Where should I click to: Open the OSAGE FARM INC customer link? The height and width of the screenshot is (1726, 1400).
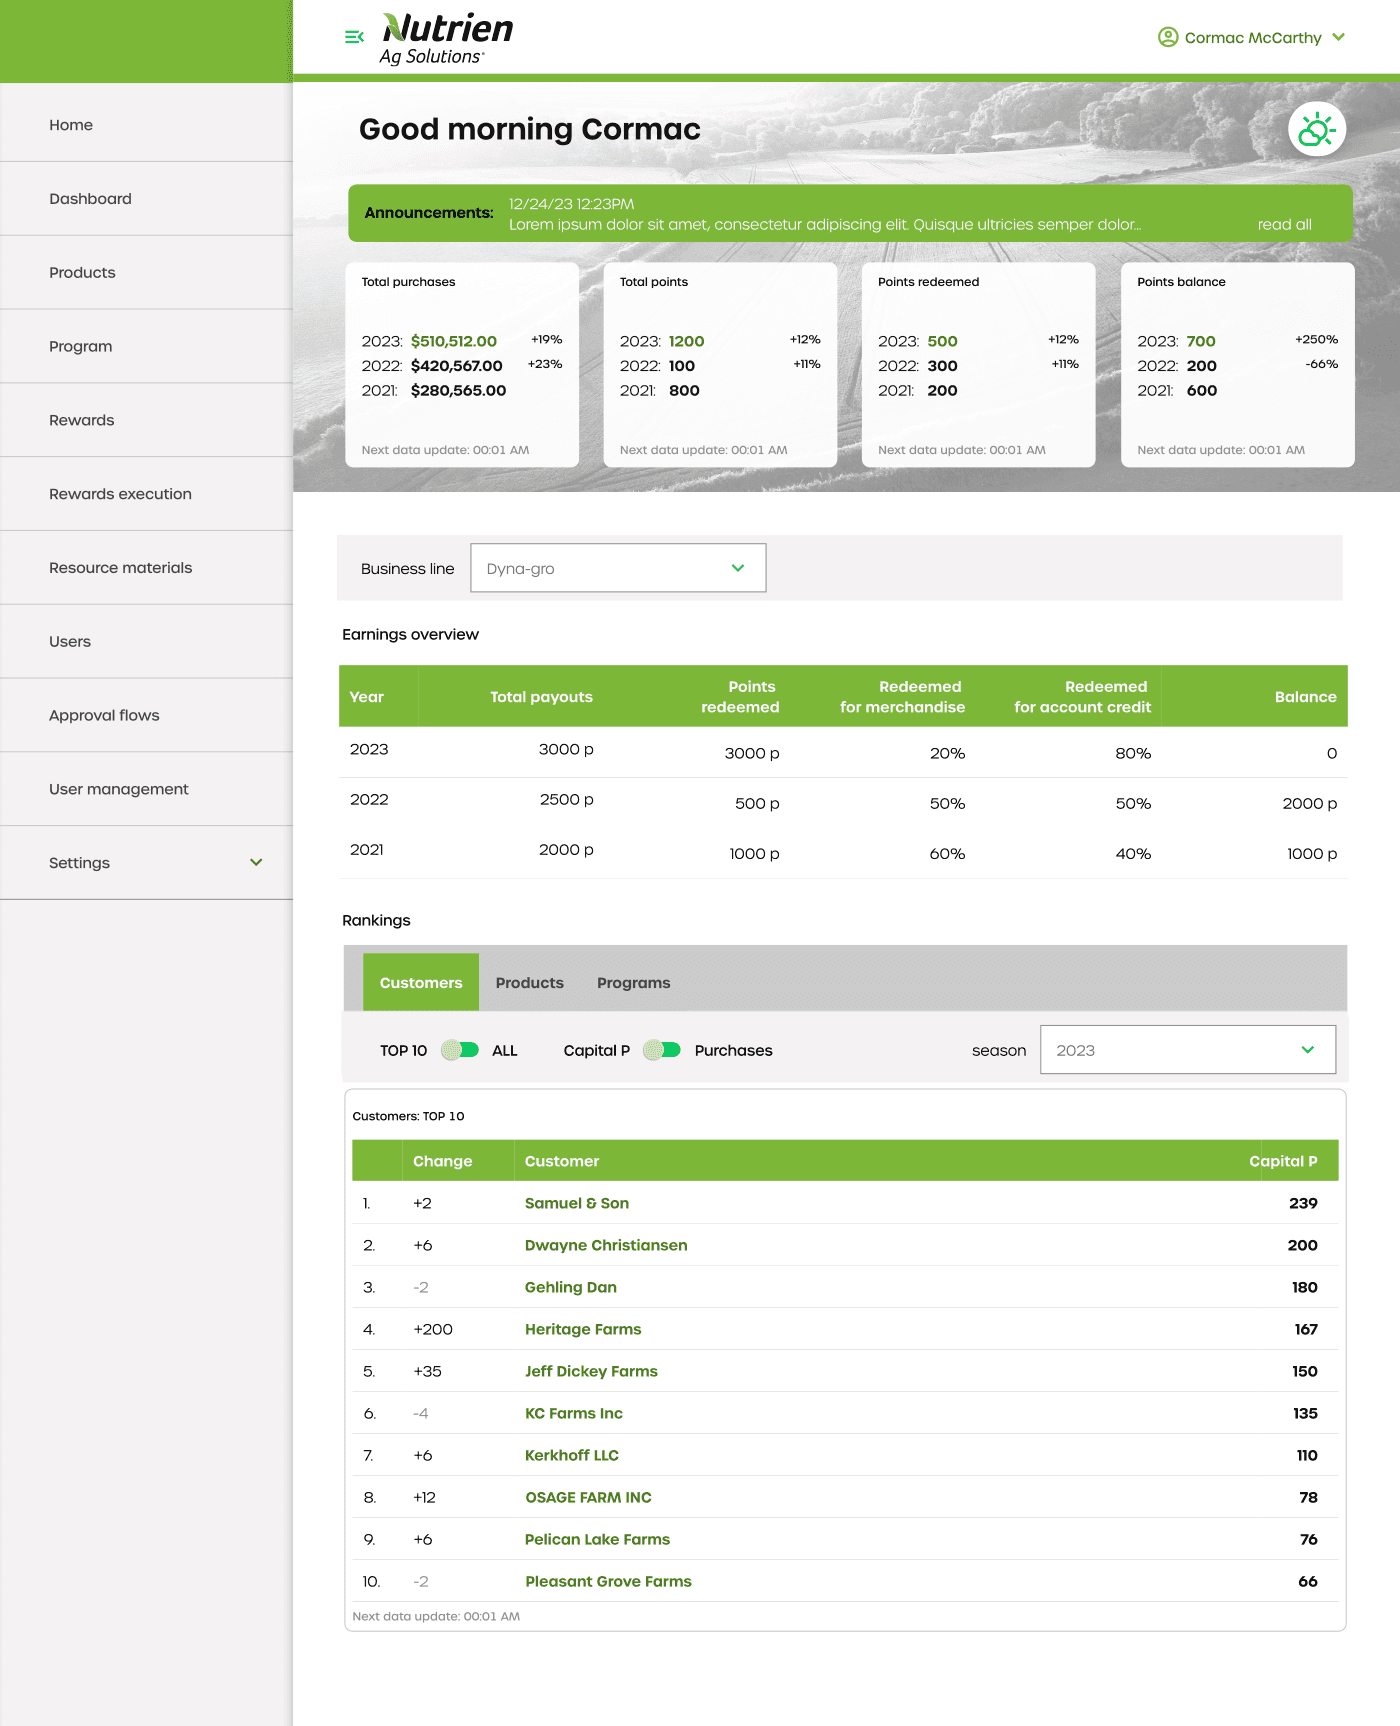click(x=588, y=1497)
